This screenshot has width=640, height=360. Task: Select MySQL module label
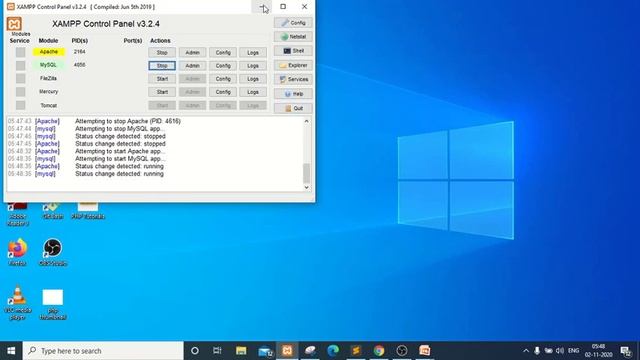click(49, 65)
